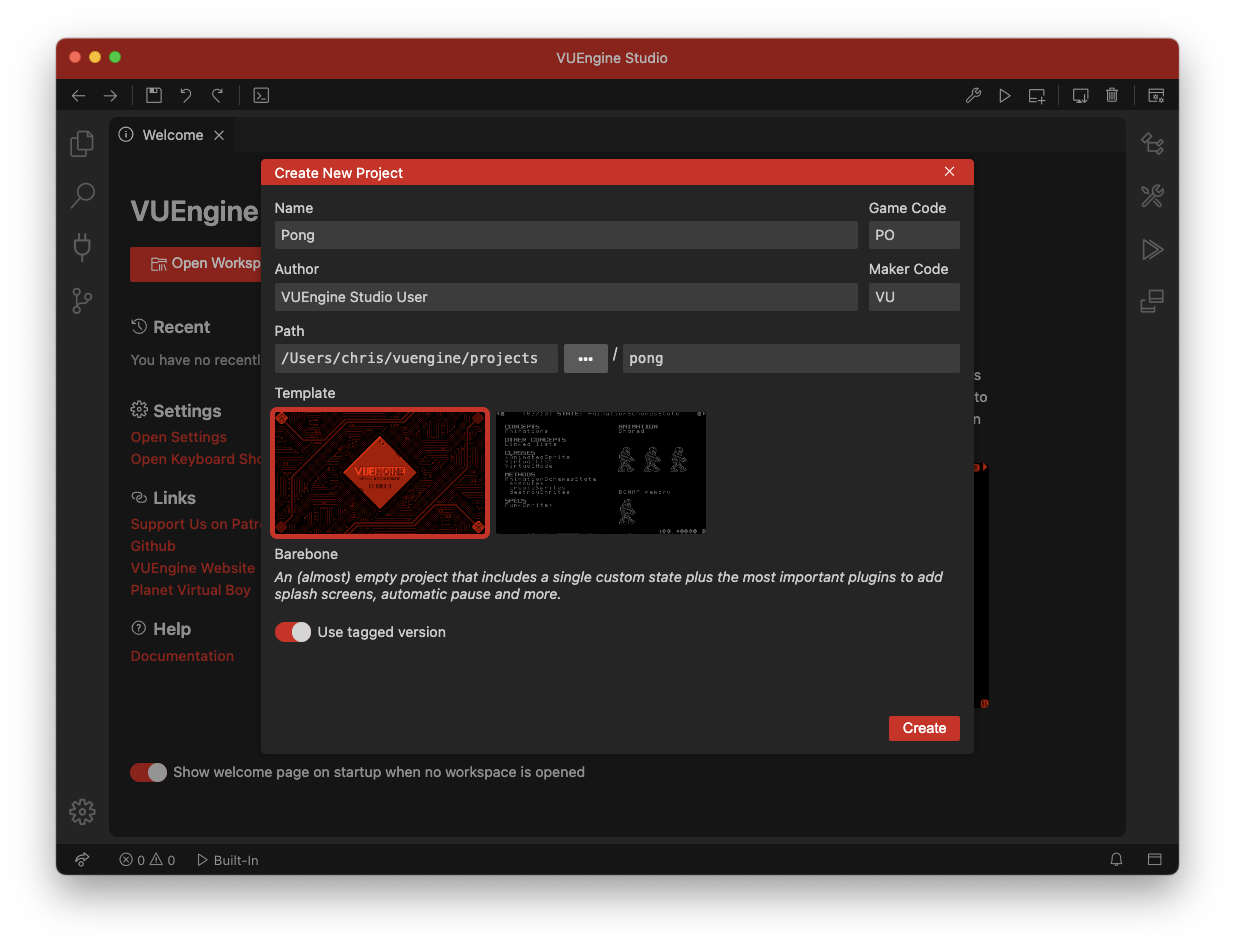Click the Create button
This screenshot has width=1235, height=949.
924,728
